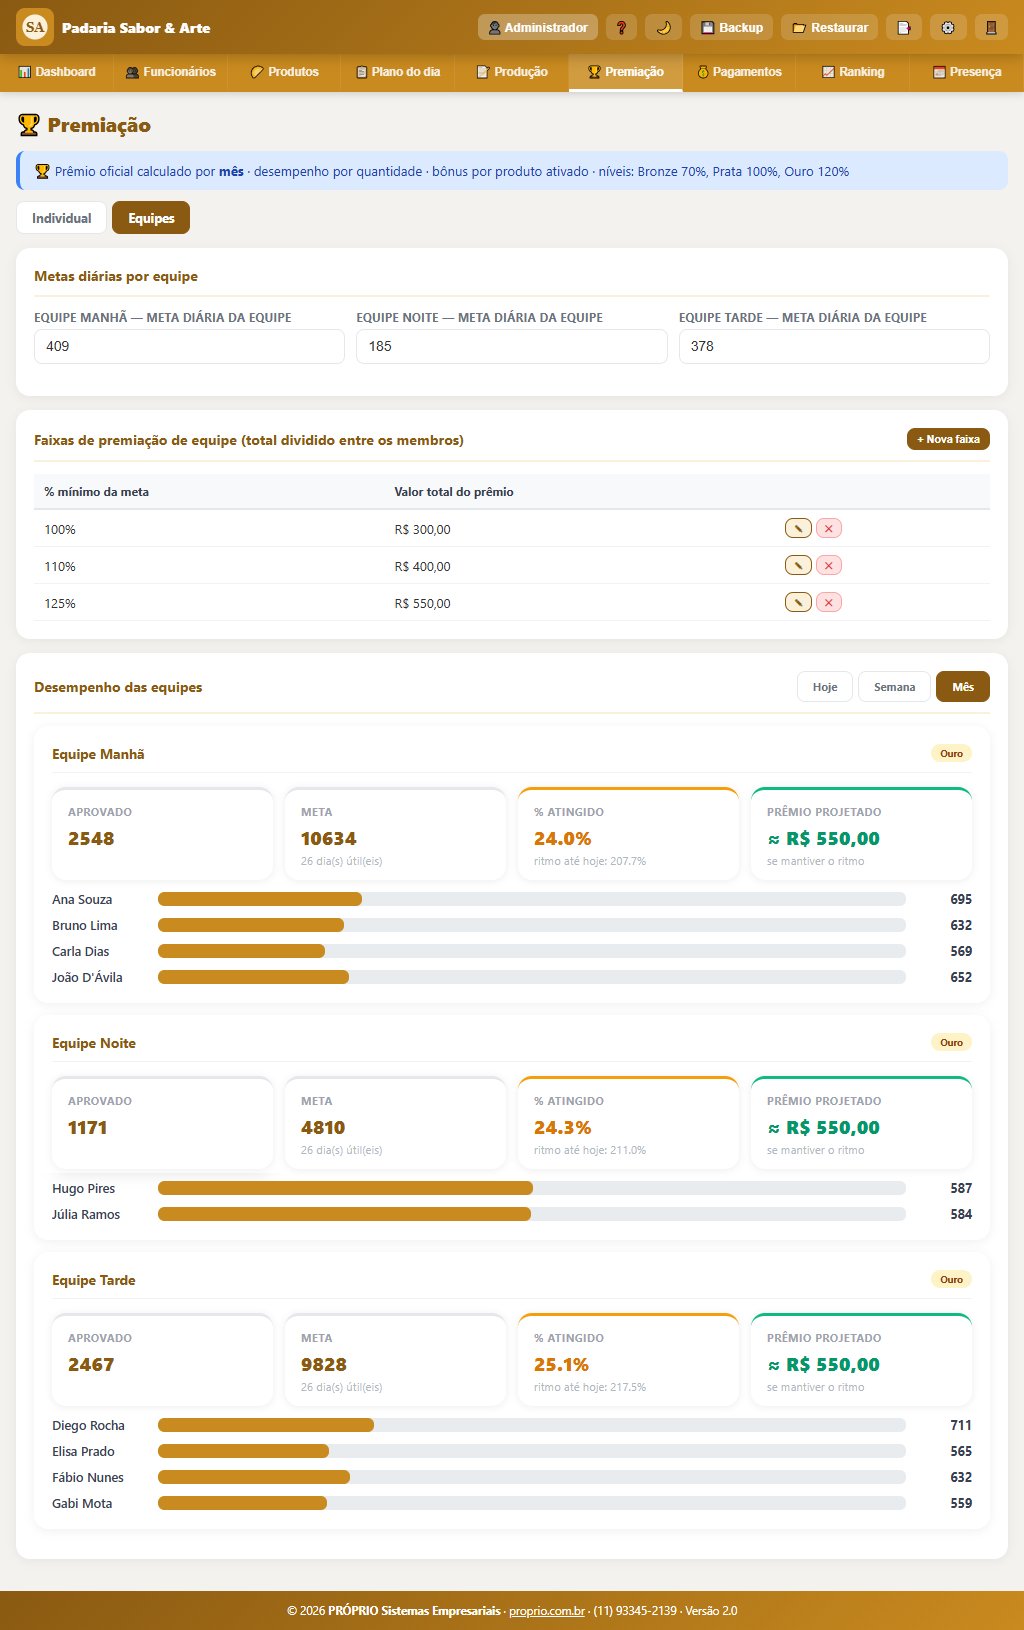Screen dimensions: 1024x1630
Task: Delete the 110% prize tier
Action: click(x=828, y=565)
